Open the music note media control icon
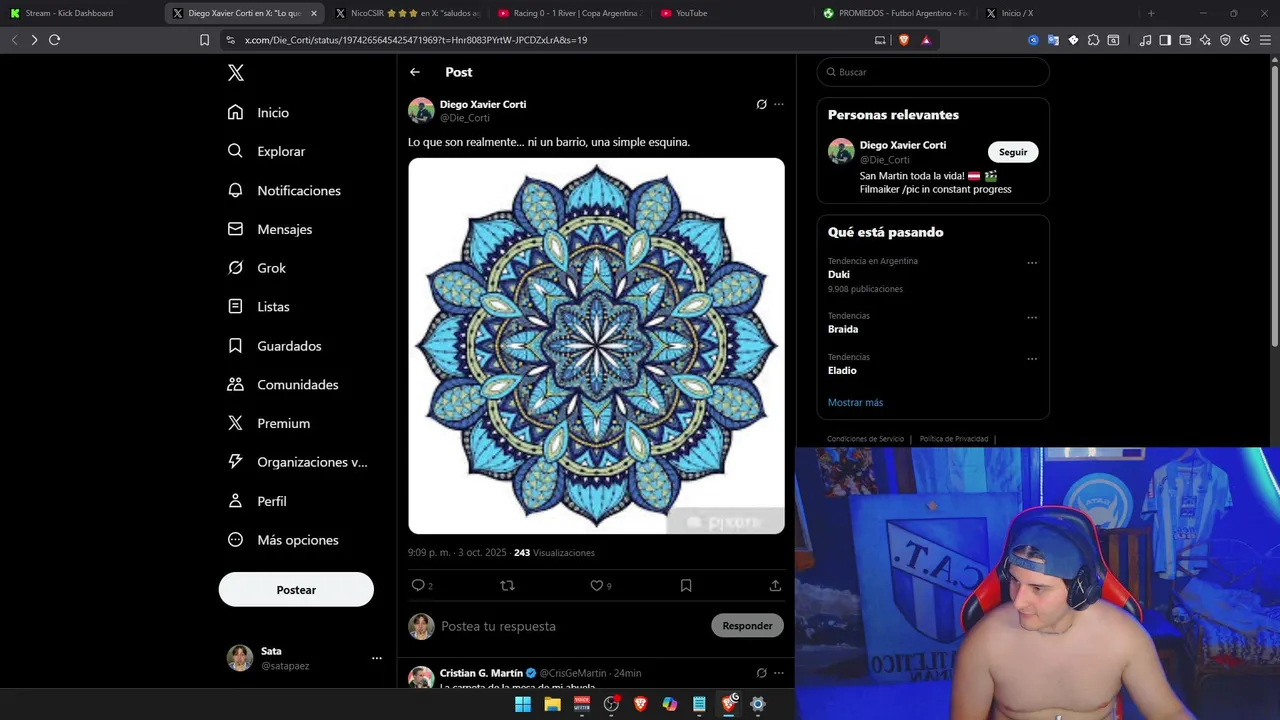 [x=1146, y=40]
